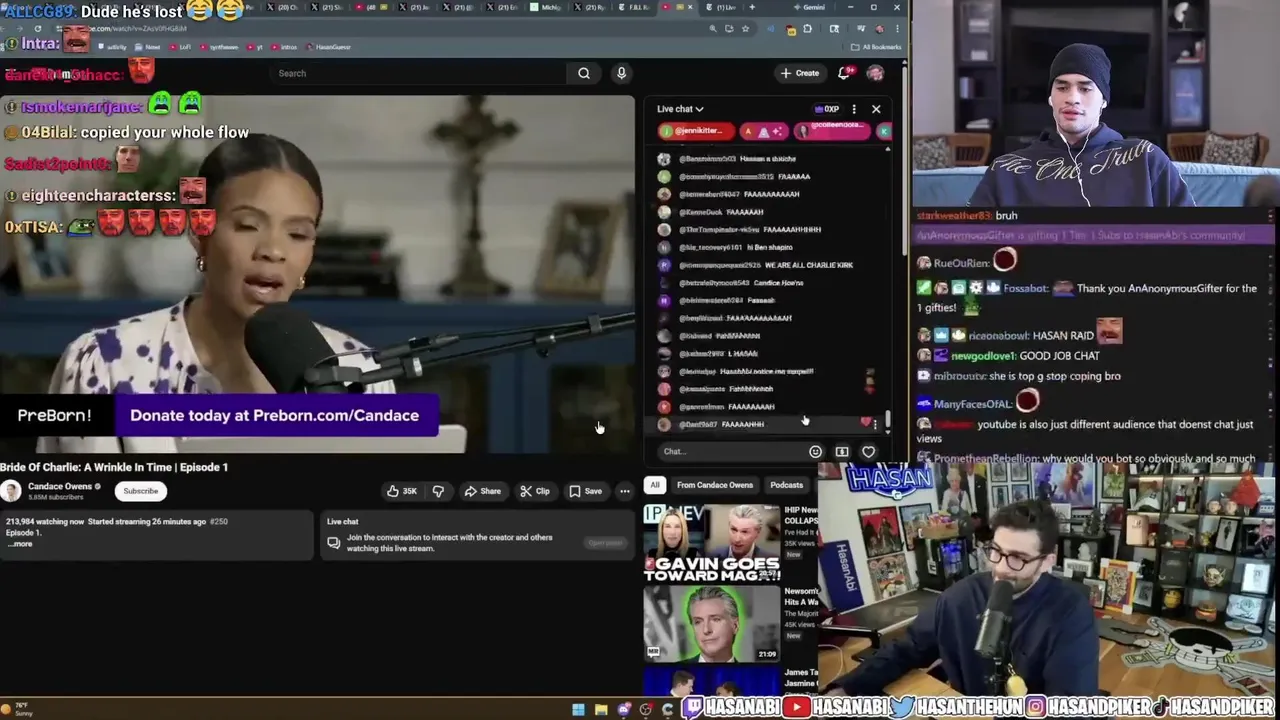
Task: Dislike the Candace Owens video
Action: [438, 491]
